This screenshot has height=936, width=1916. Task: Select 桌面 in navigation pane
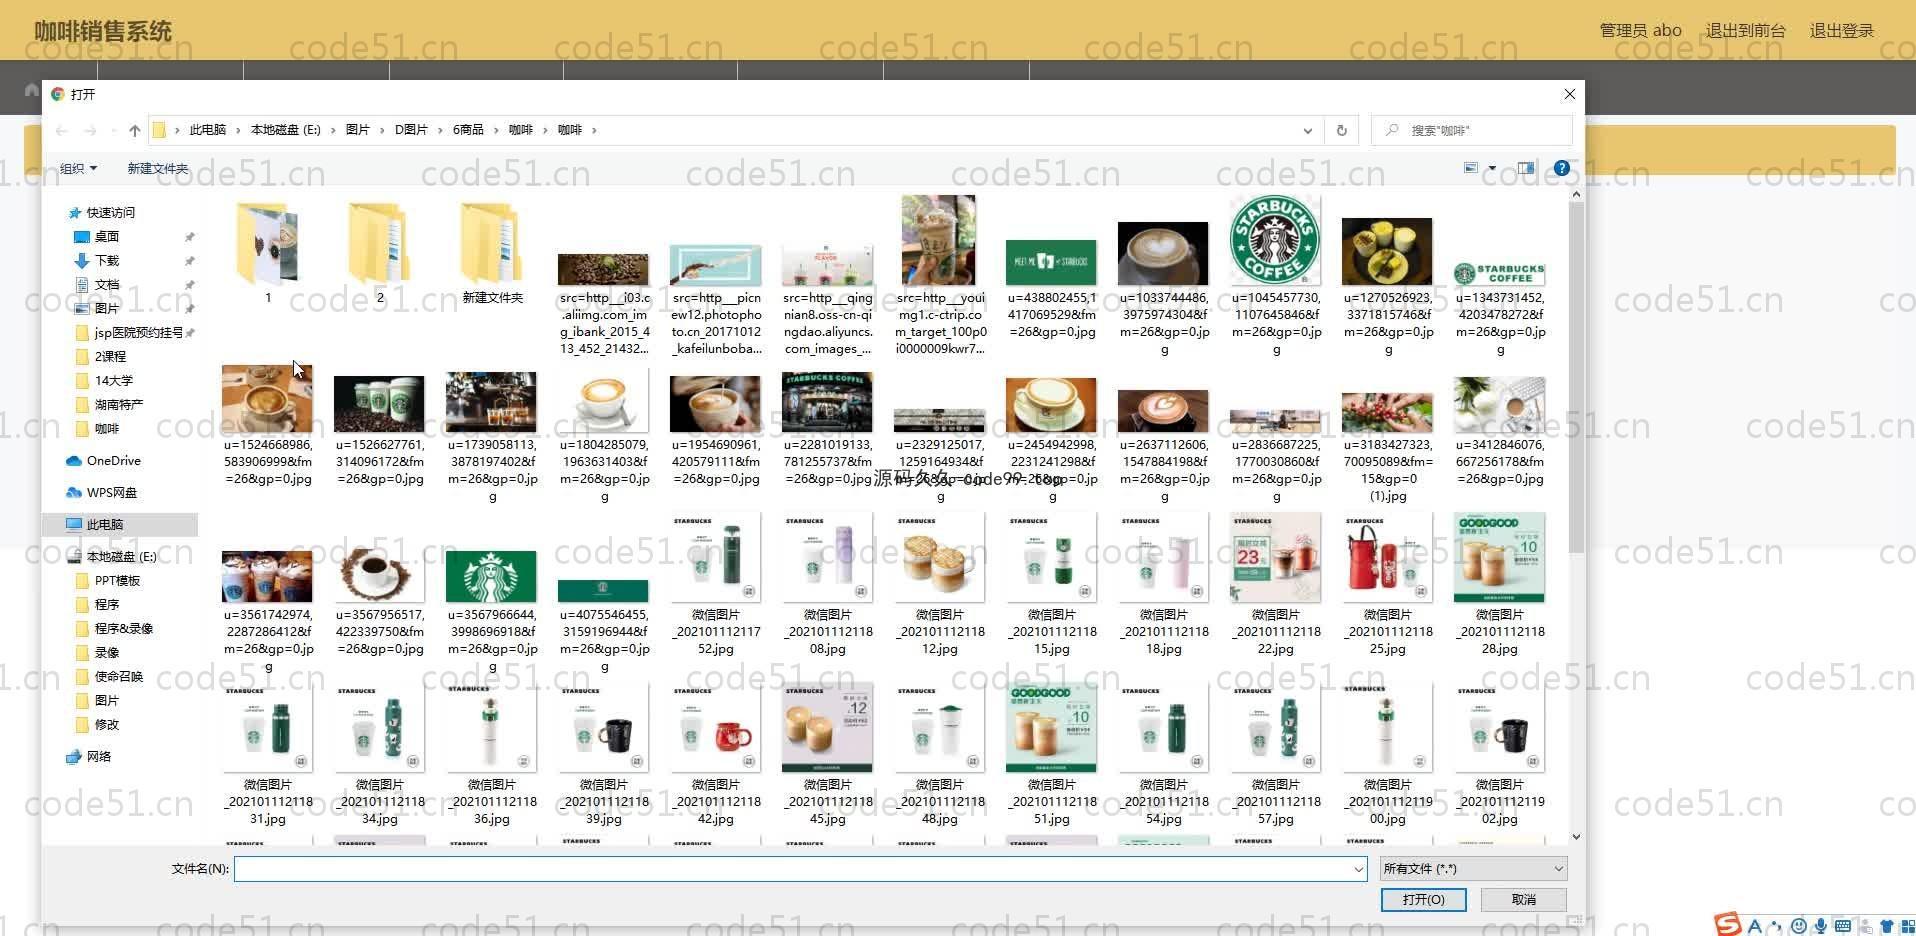(107, 237)
